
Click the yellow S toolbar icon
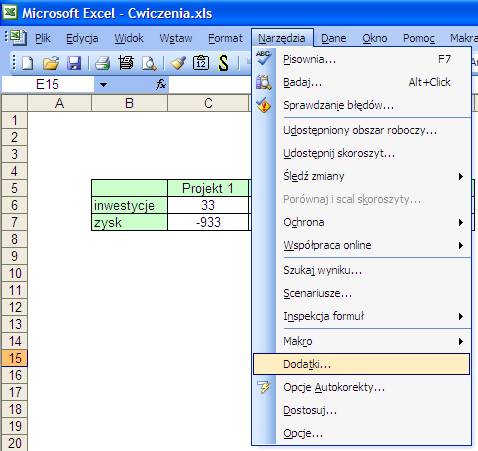224,63
